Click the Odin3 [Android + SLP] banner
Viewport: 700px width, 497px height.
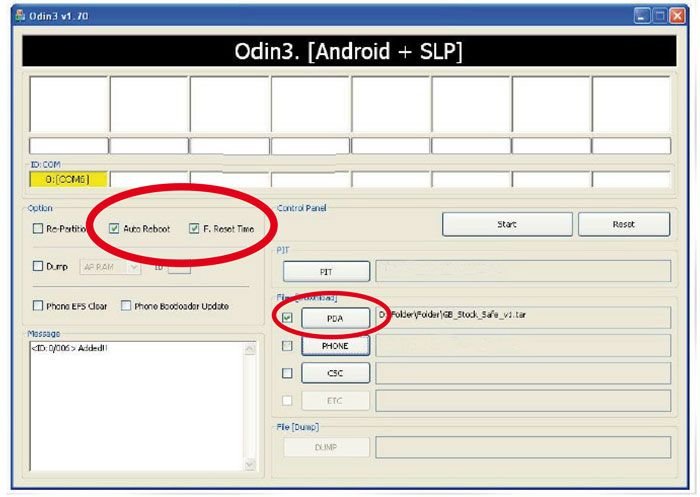tap(349, 51)
